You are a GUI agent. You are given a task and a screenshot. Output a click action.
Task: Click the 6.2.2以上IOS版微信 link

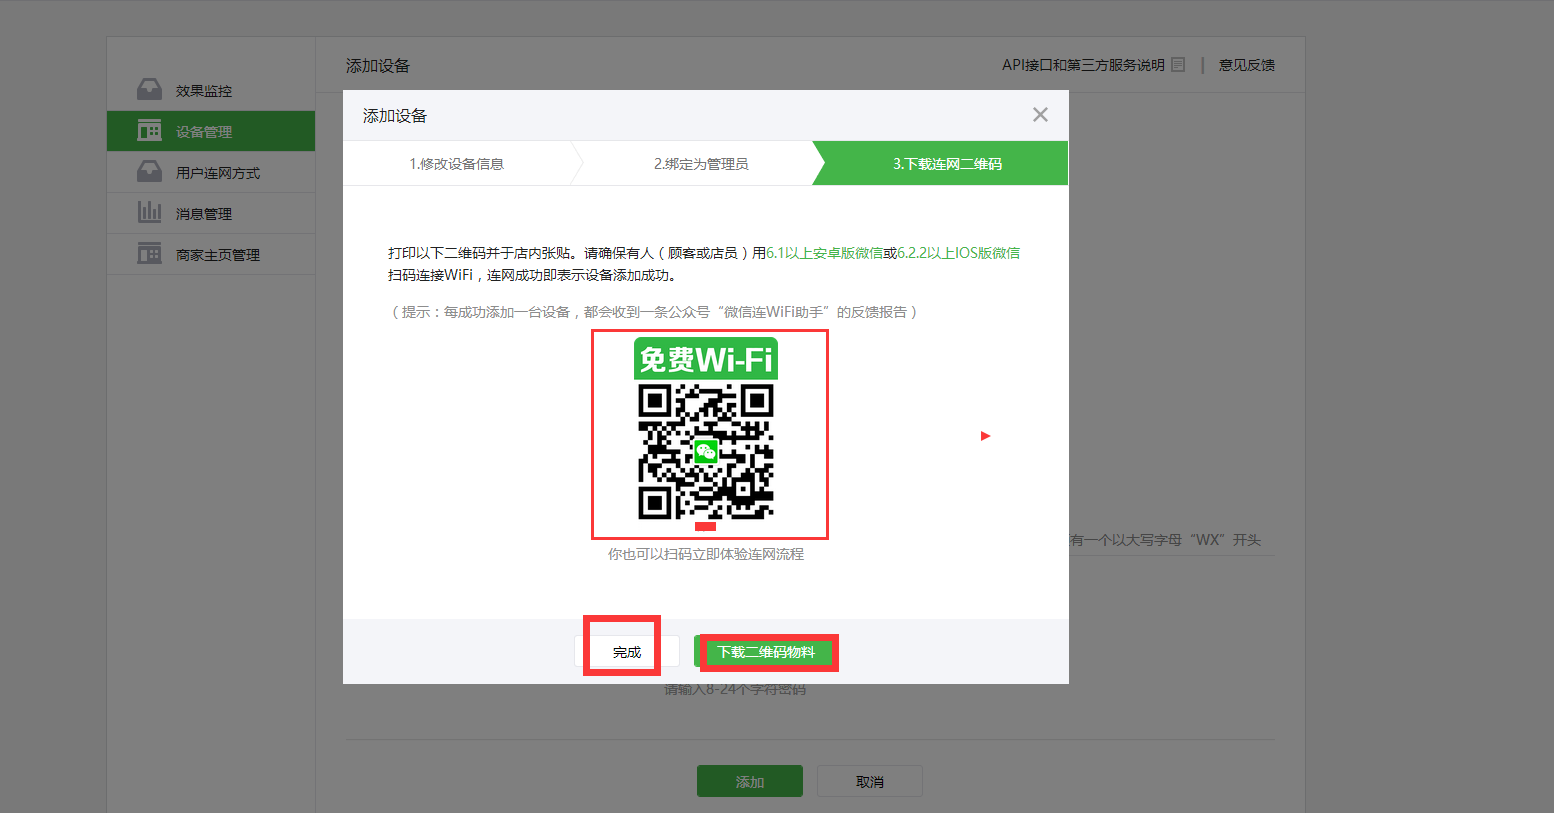click(958, 253)
